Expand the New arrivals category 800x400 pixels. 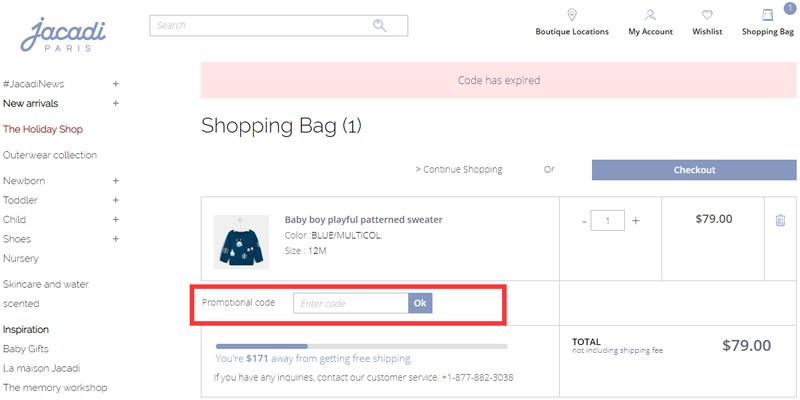pos(116,103)
